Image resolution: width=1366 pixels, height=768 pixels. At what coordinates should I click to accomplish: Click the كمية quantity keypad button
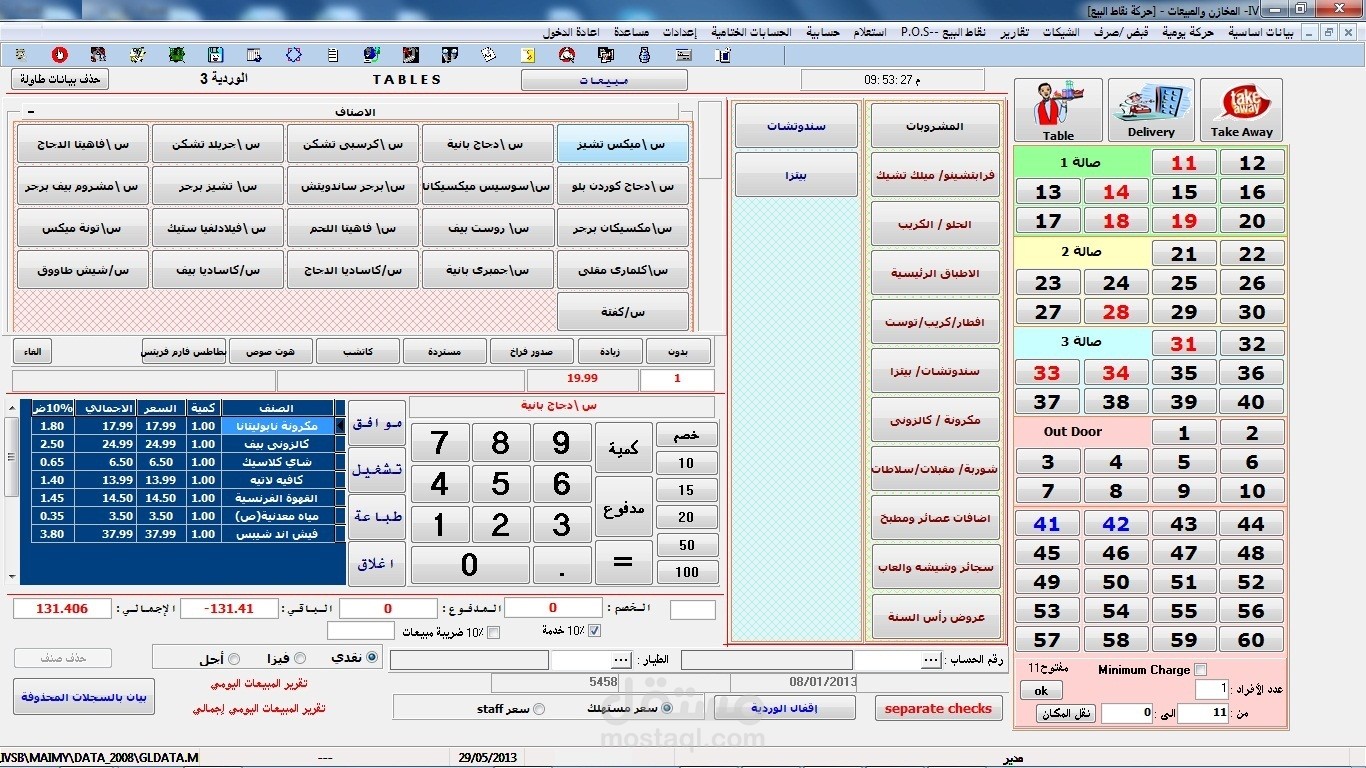coord(623,448)
